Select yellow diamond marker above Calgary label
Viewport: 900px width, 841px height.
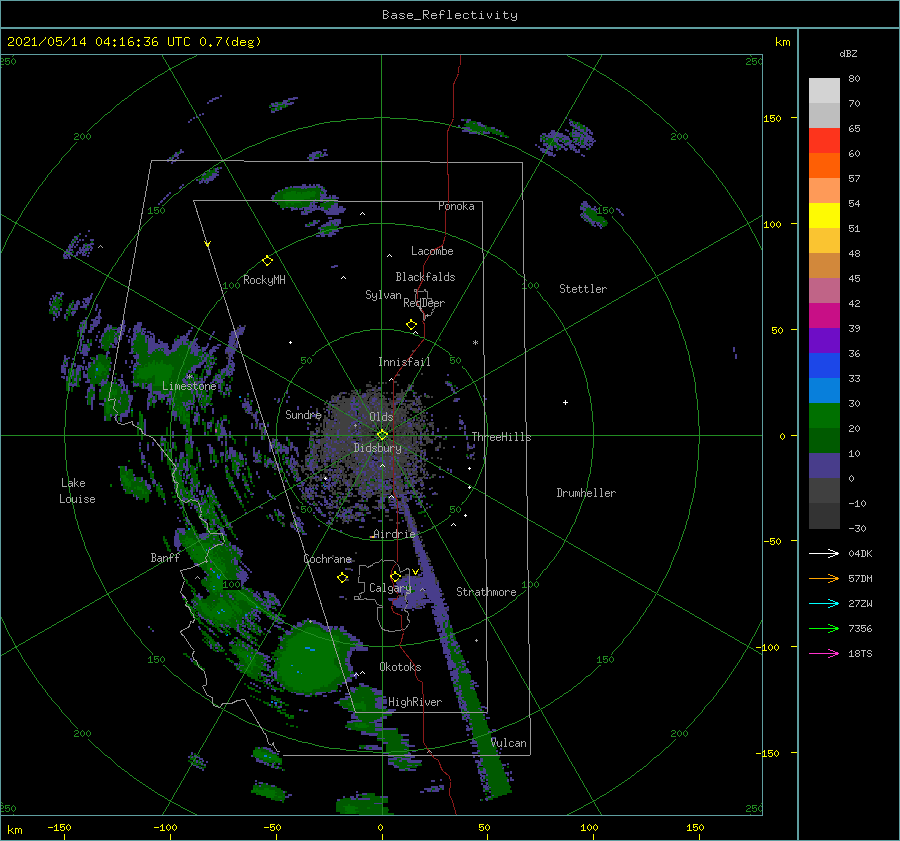click(x=395, y=576)
